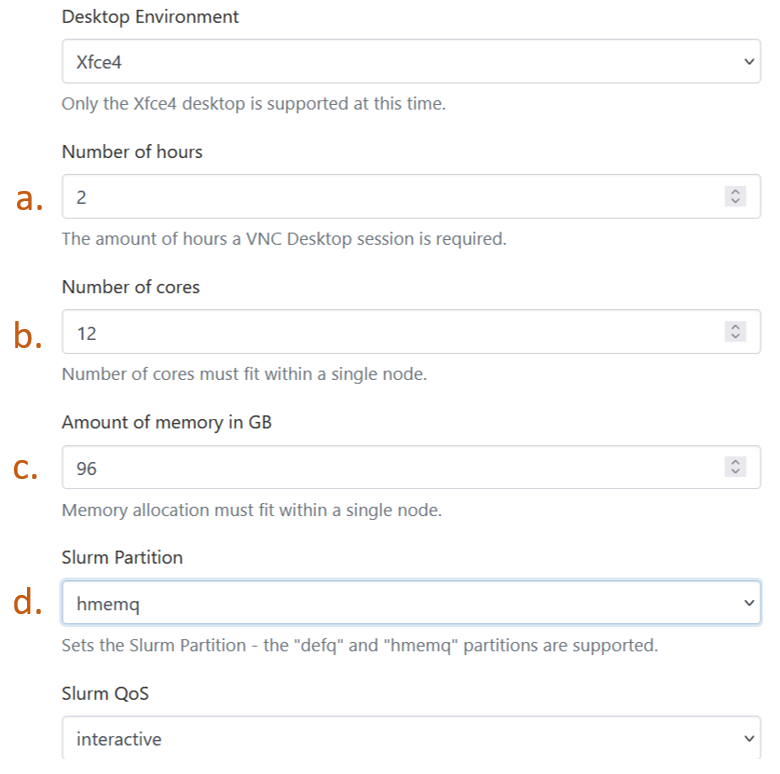The width and height of the screenshot is (780, 774).
Task: Increment Number of cores using up arrow
Action: (x=735, y=327)
